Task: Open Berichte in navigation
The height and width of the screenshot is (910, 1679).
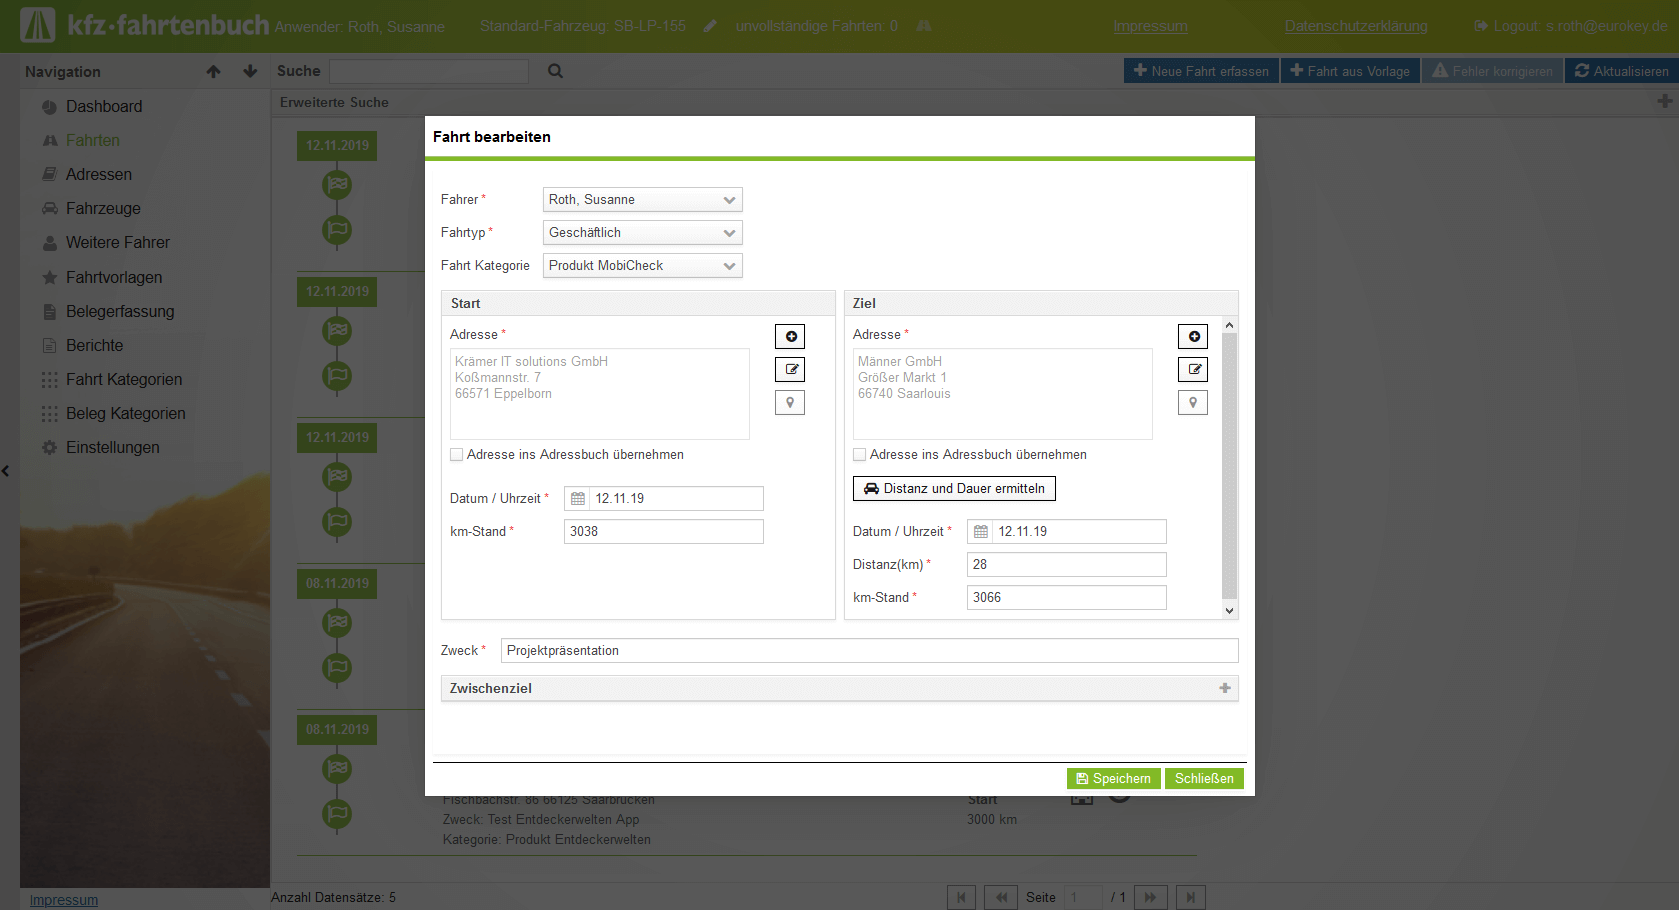Action: [x=94, y=345]
